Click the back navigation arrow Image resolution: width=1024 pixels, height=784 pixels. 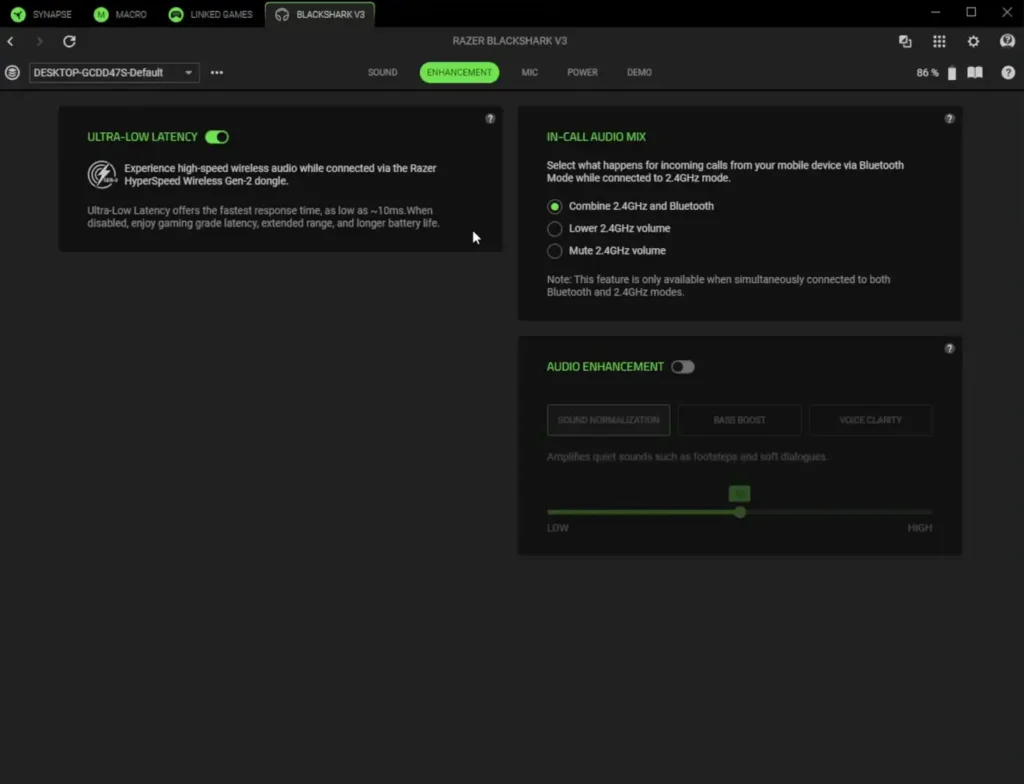[x=10, y=41]
